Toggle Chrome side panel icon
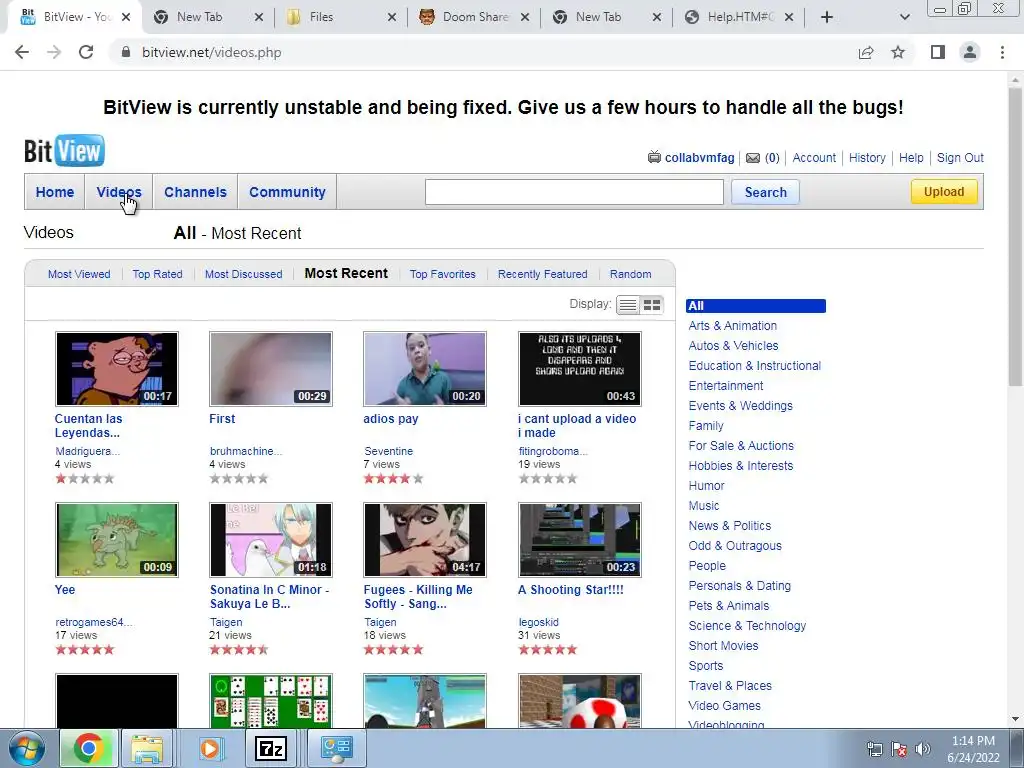 tap(938, 52)
